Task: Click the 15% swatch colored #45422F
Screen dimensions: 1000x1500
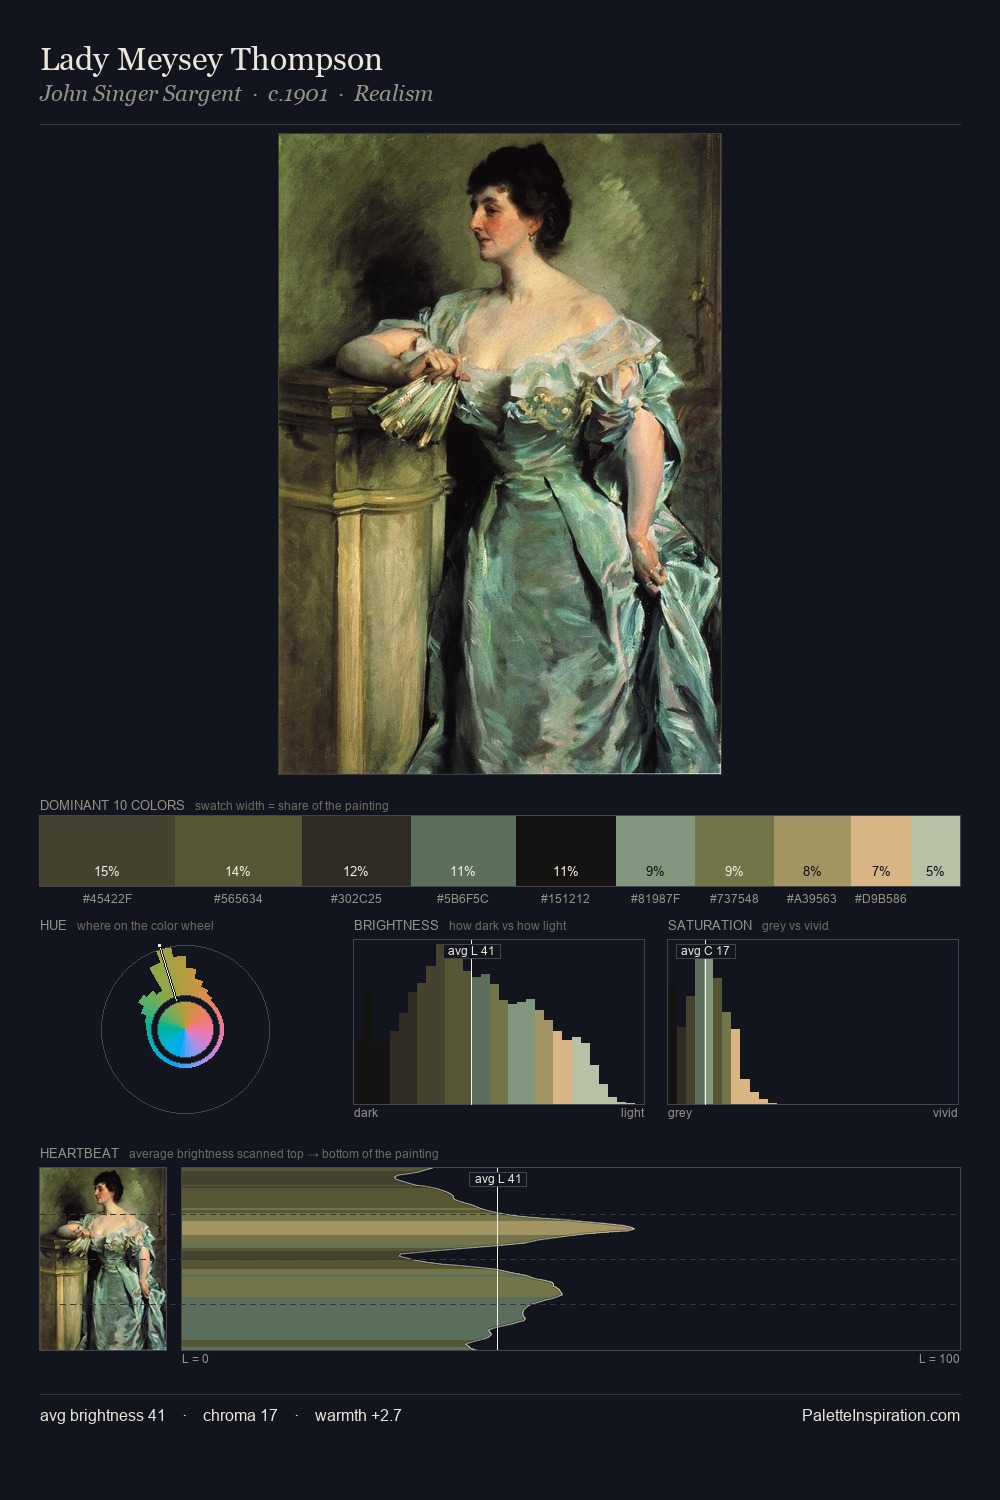Action: click(x=107, y=851)
